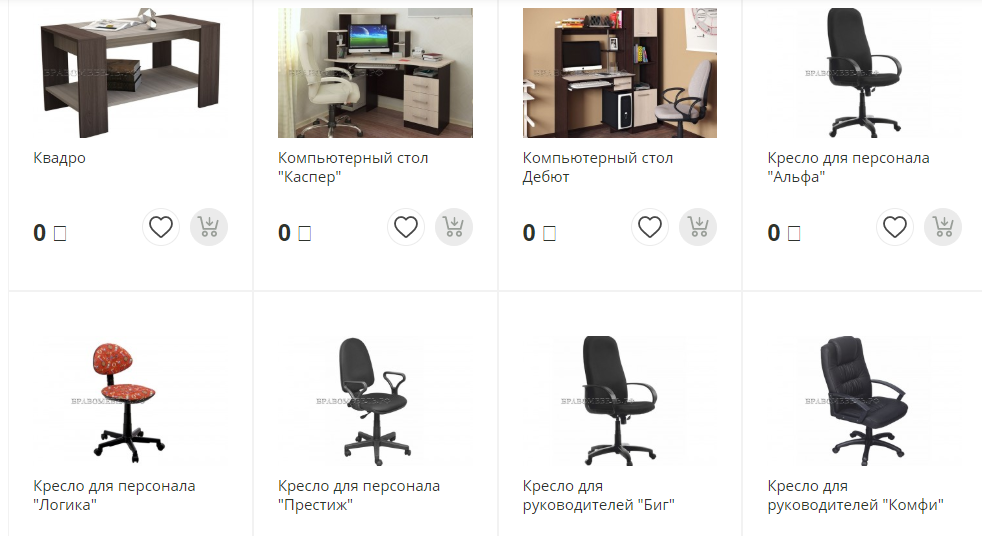Image resolution: width=982 pixels, height=536 pixels.
Task: Add Дебют computer desk to cart
Action: point(698,227)
